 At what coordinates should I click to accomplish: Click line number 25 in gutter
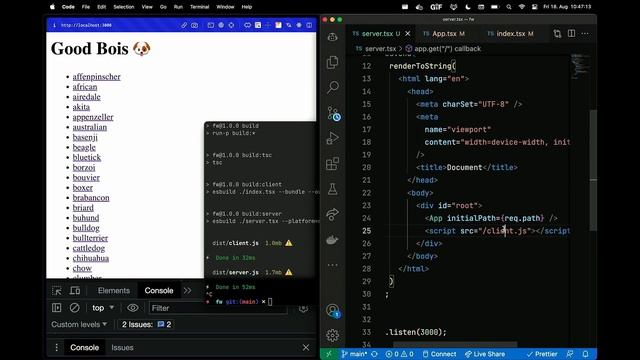(367, 231)
